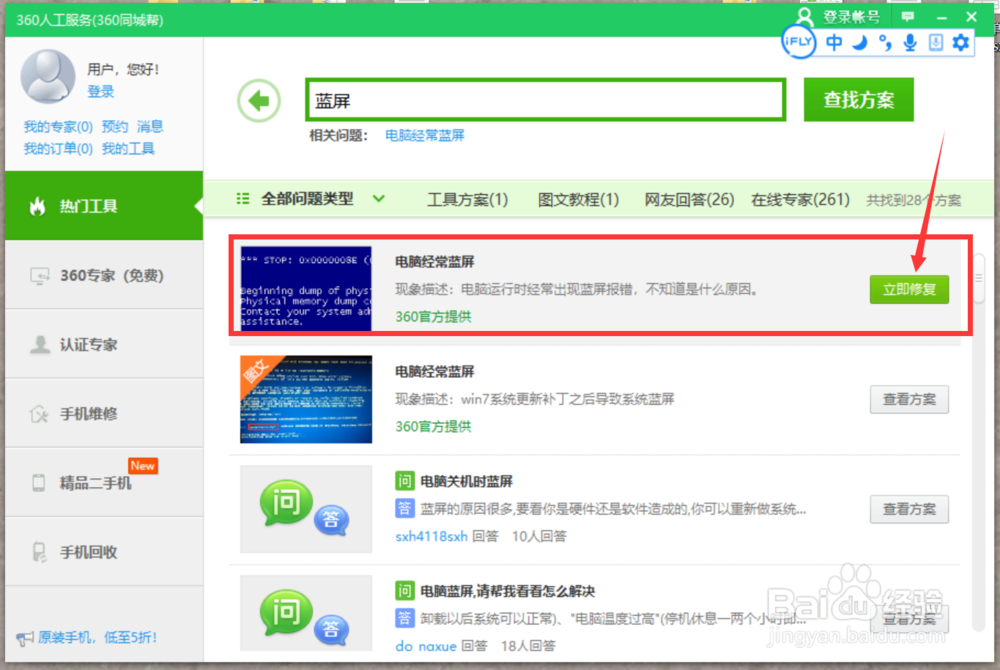Click the blue screen thumbnail of the first result

click(x=306, y=288)
